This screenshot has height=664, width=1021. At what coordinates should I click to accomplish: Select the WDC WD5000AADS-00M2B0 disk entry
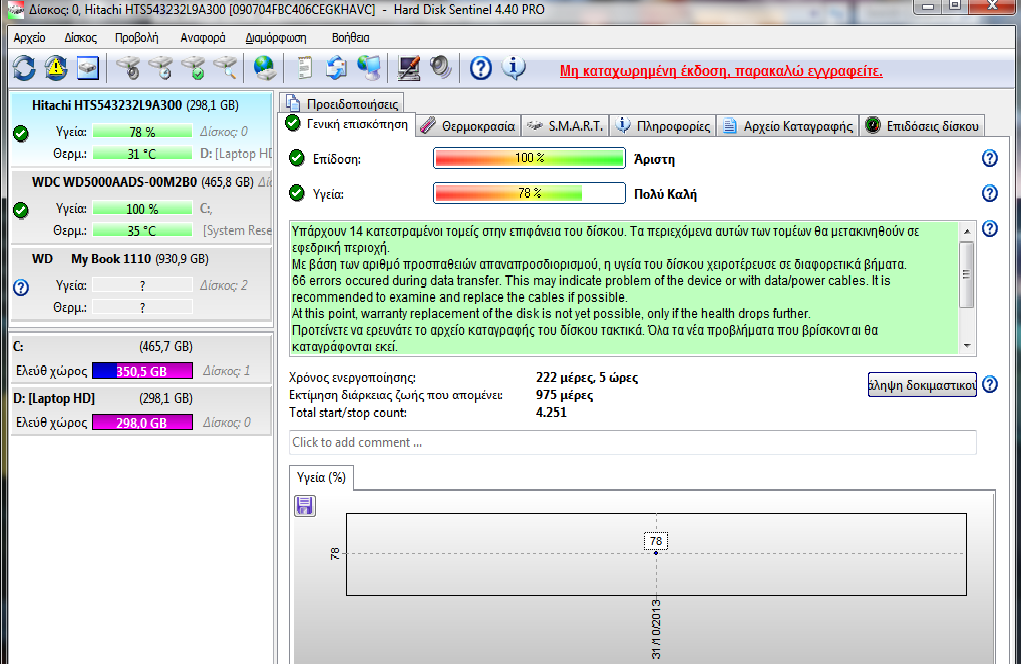141,206
